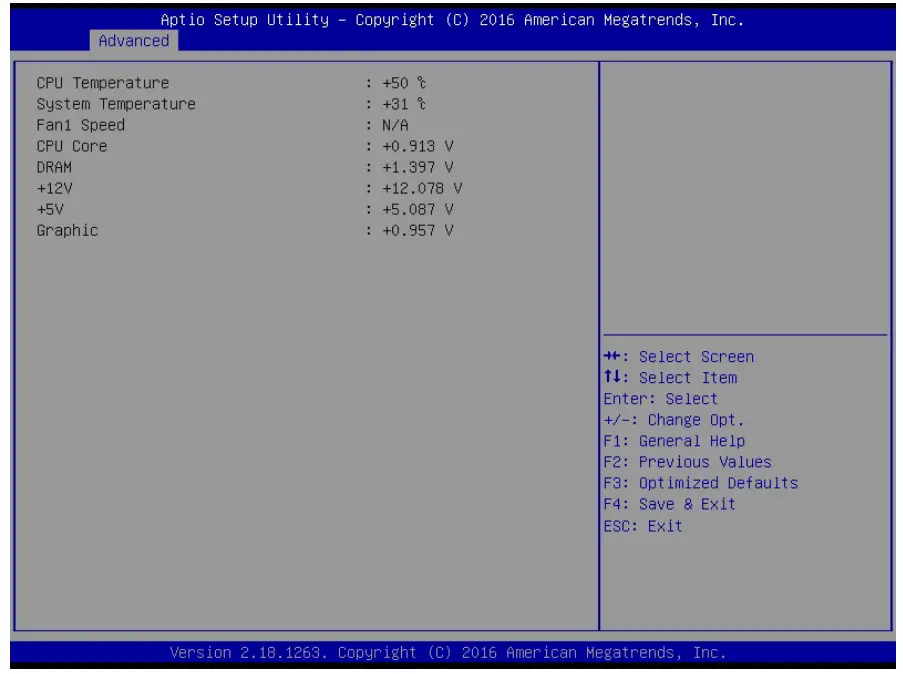This screenshot has height=674, width=903.
Task: Select the Advanced tab
Action: pyautogui.click(x=134, y=40)
